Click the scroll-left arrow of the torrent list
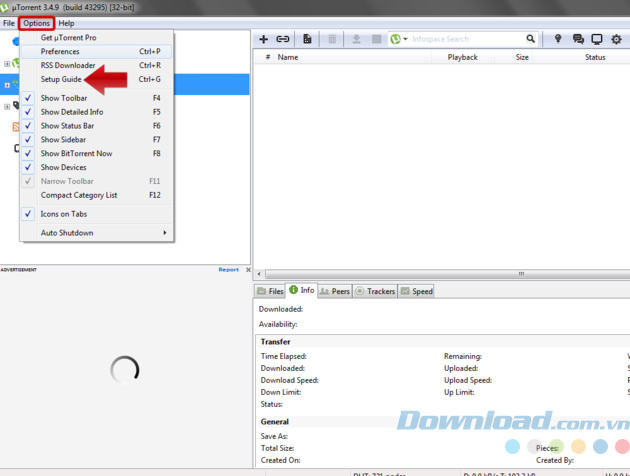The width and height of the screenshot is (630, 476). click(x=259, y=274)
